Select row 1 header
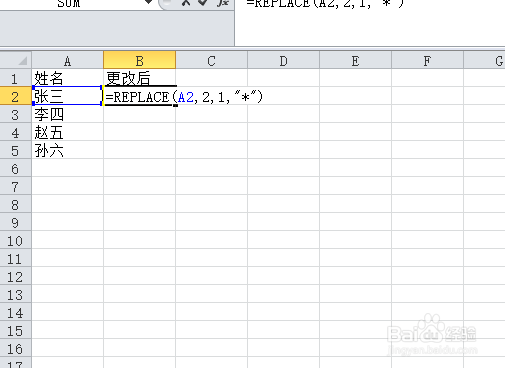The height and width of the screenshot is (368, 505). coord(16,78)
